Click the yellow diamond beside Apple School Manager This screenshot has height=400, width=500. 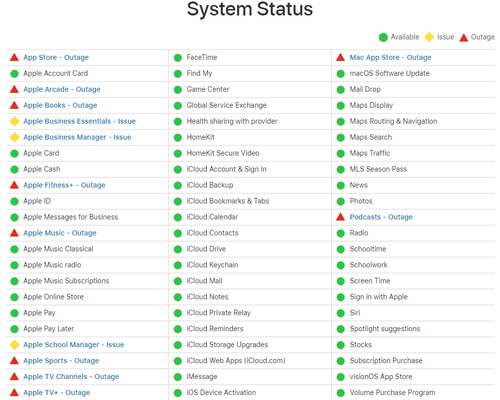pyautogui.click(x=14, y=345)
